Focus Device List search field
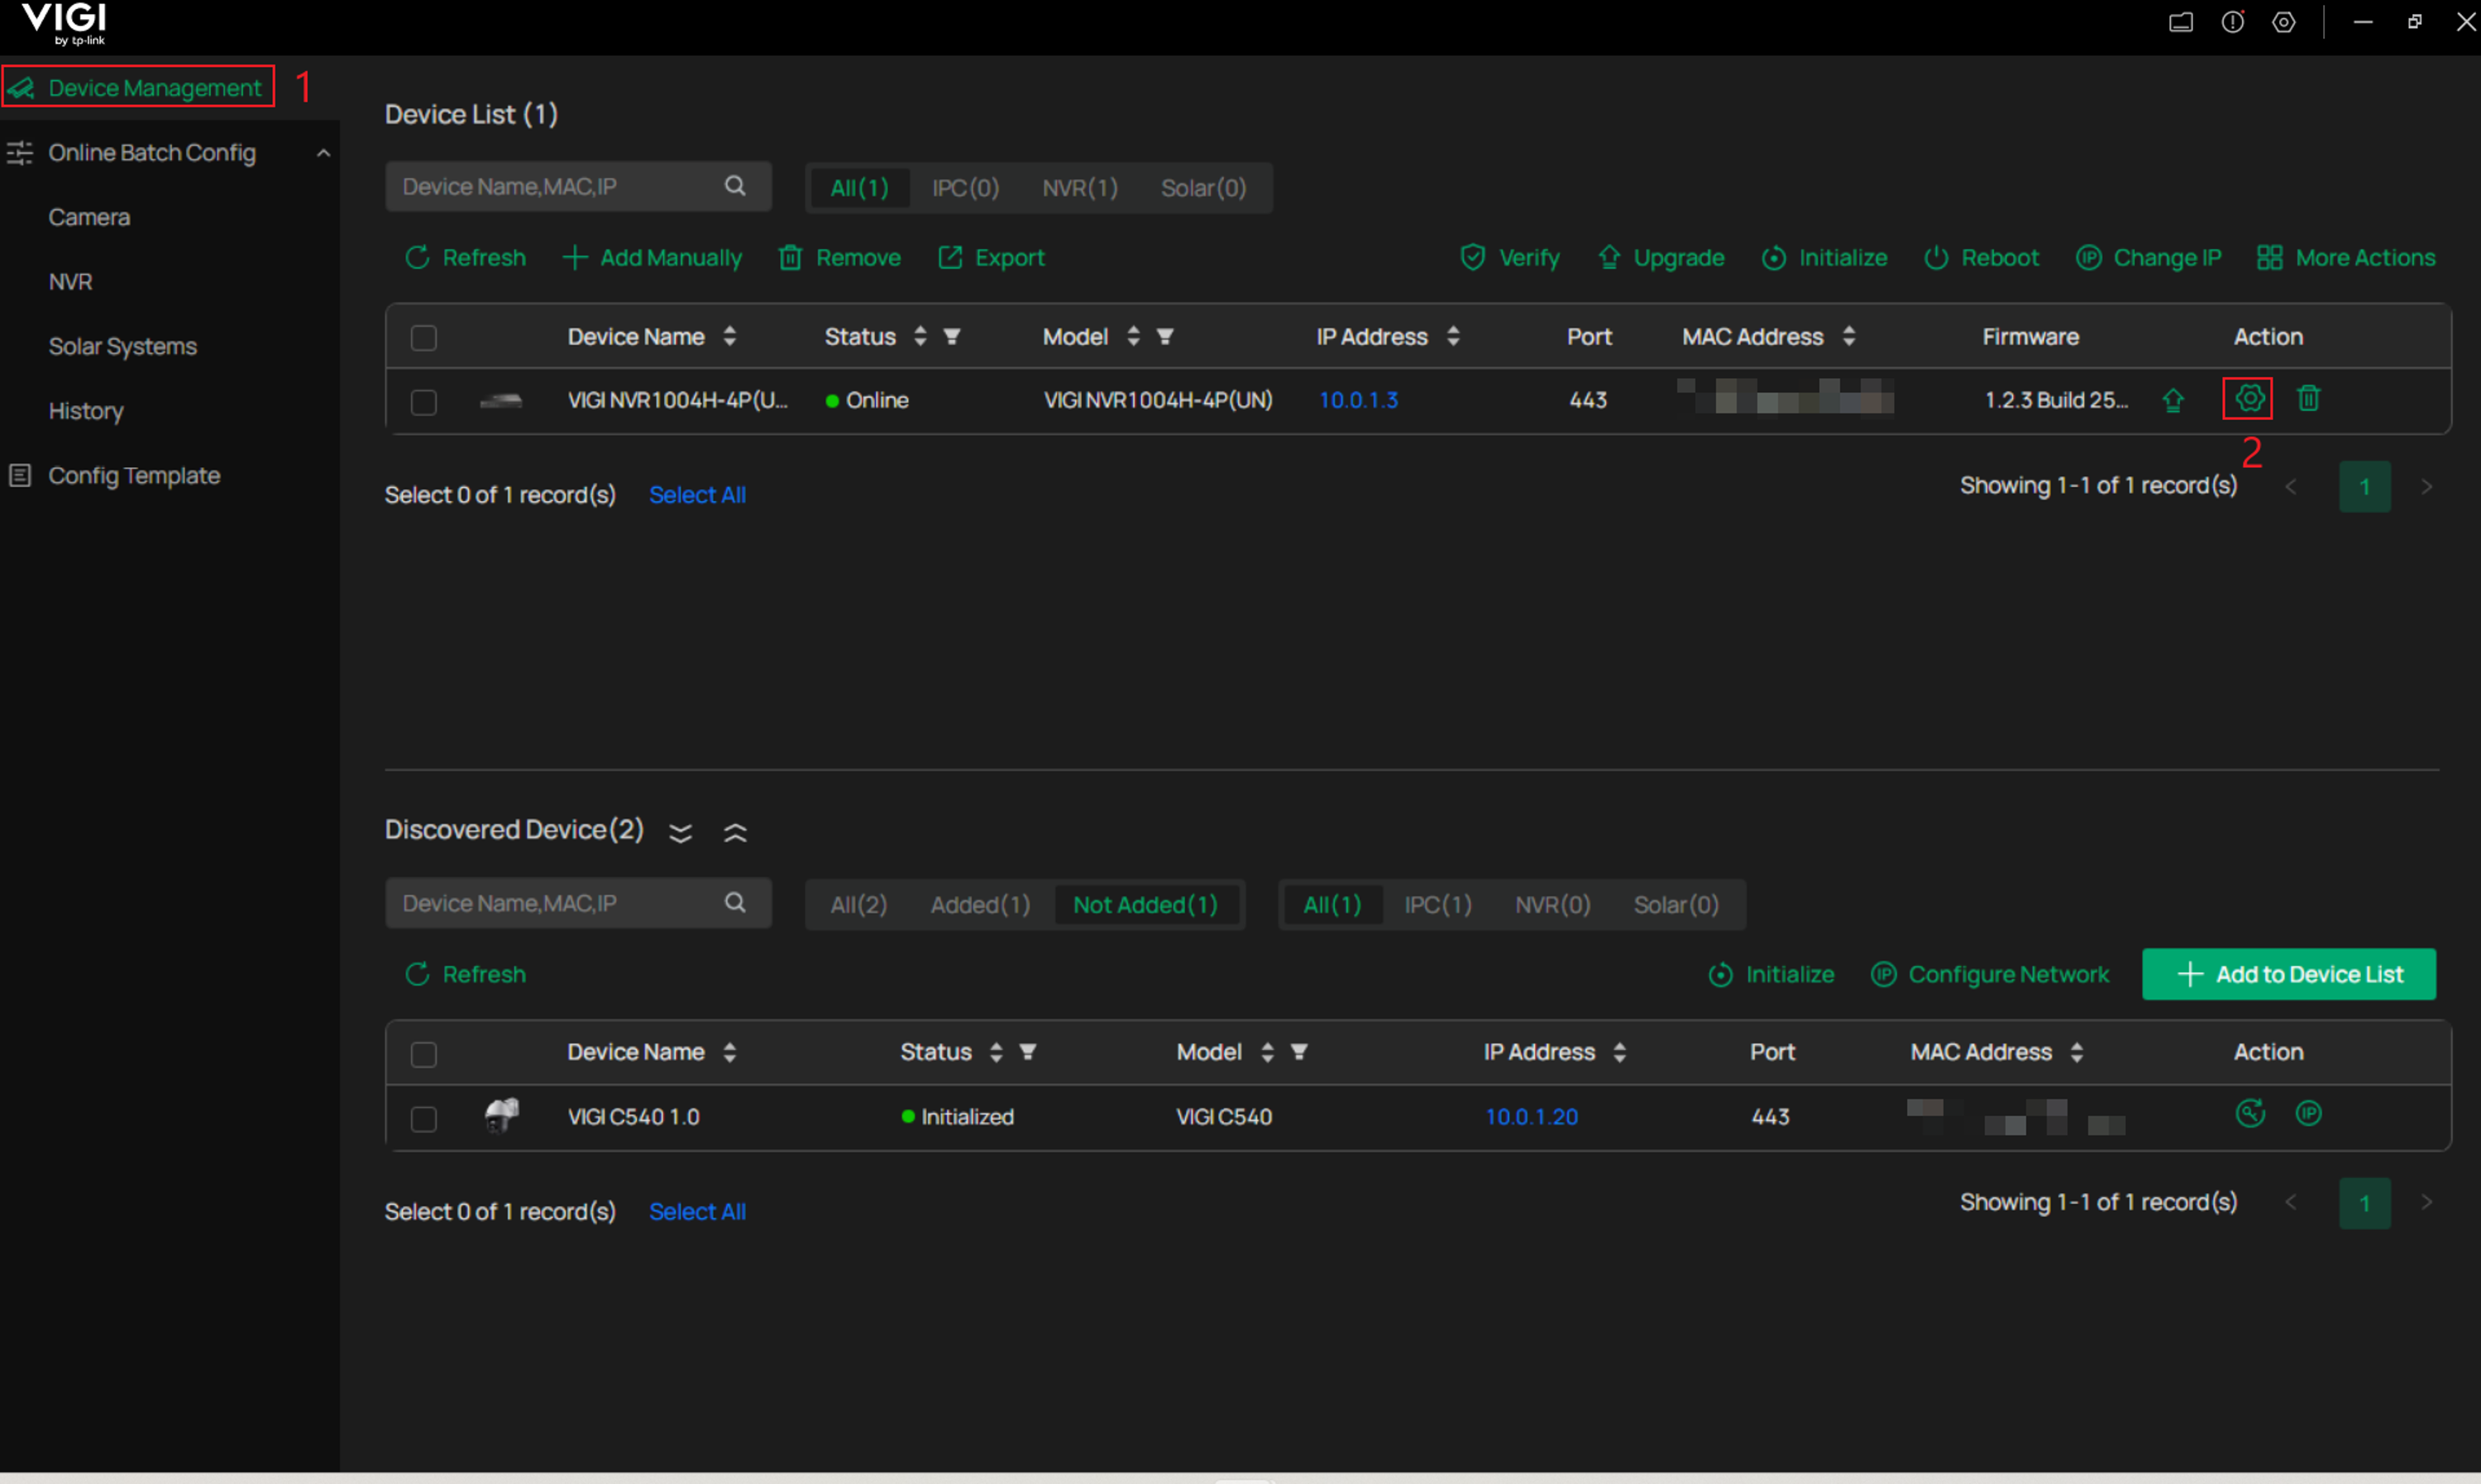This screenshot has width=2481, height=1484. (x=578, y=186)
